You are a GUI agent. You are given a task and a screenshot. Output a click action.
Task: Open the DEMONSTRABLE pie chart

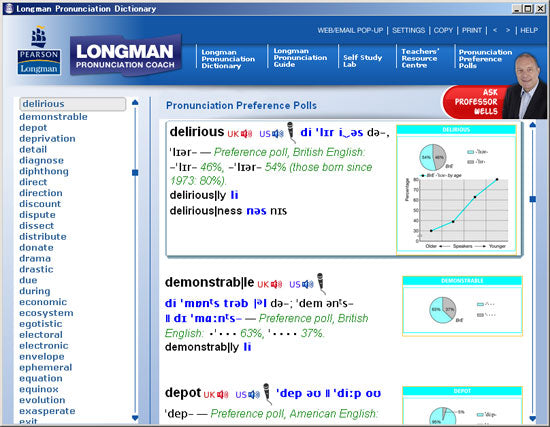pos(462,306)
